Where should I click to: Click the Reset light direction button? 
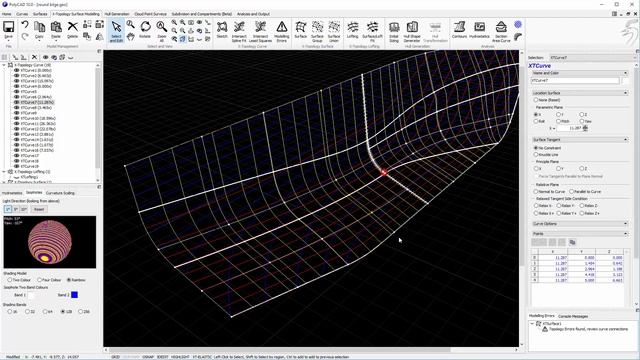point(39,209)
